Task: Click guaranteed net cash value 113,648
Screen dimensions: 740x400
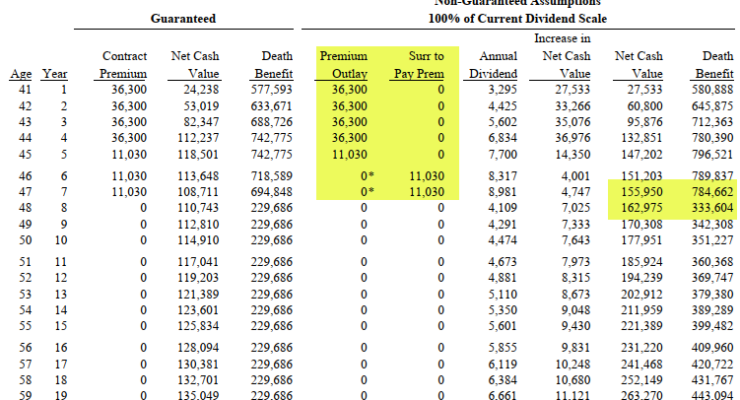Action: pyautogui.click(x=198, y=176)
